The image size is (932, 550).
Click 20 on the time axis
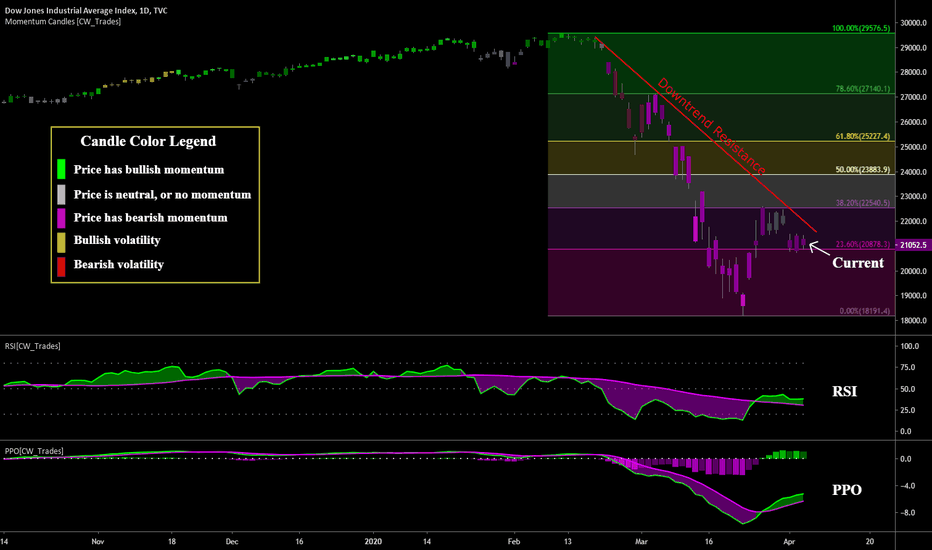tap(870, 542)
